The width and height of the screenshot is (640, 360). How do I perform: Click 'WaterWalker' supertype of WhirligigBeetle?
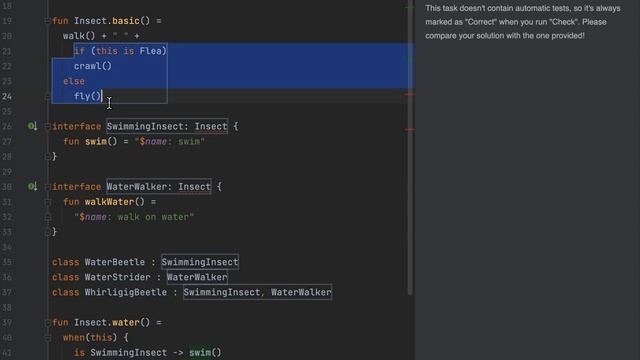301,292
